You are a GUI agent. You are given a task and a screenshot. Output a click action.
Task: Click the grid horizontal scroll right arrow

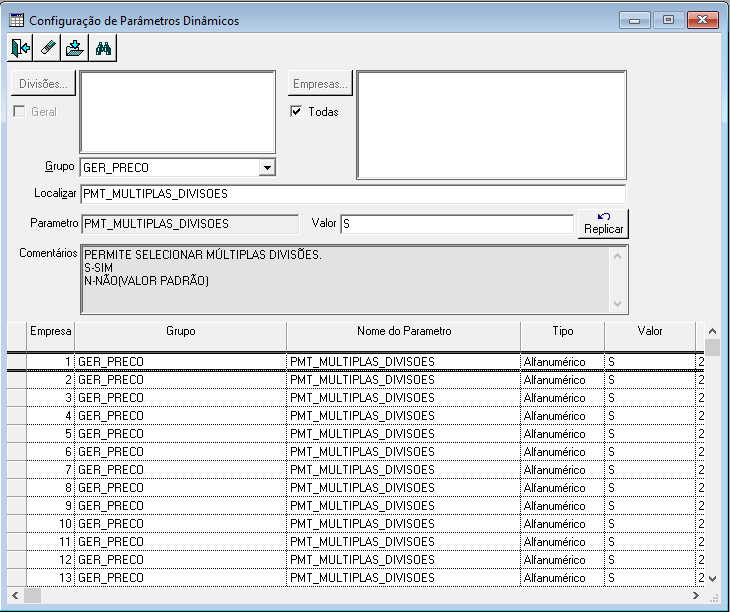pos(696,595)
